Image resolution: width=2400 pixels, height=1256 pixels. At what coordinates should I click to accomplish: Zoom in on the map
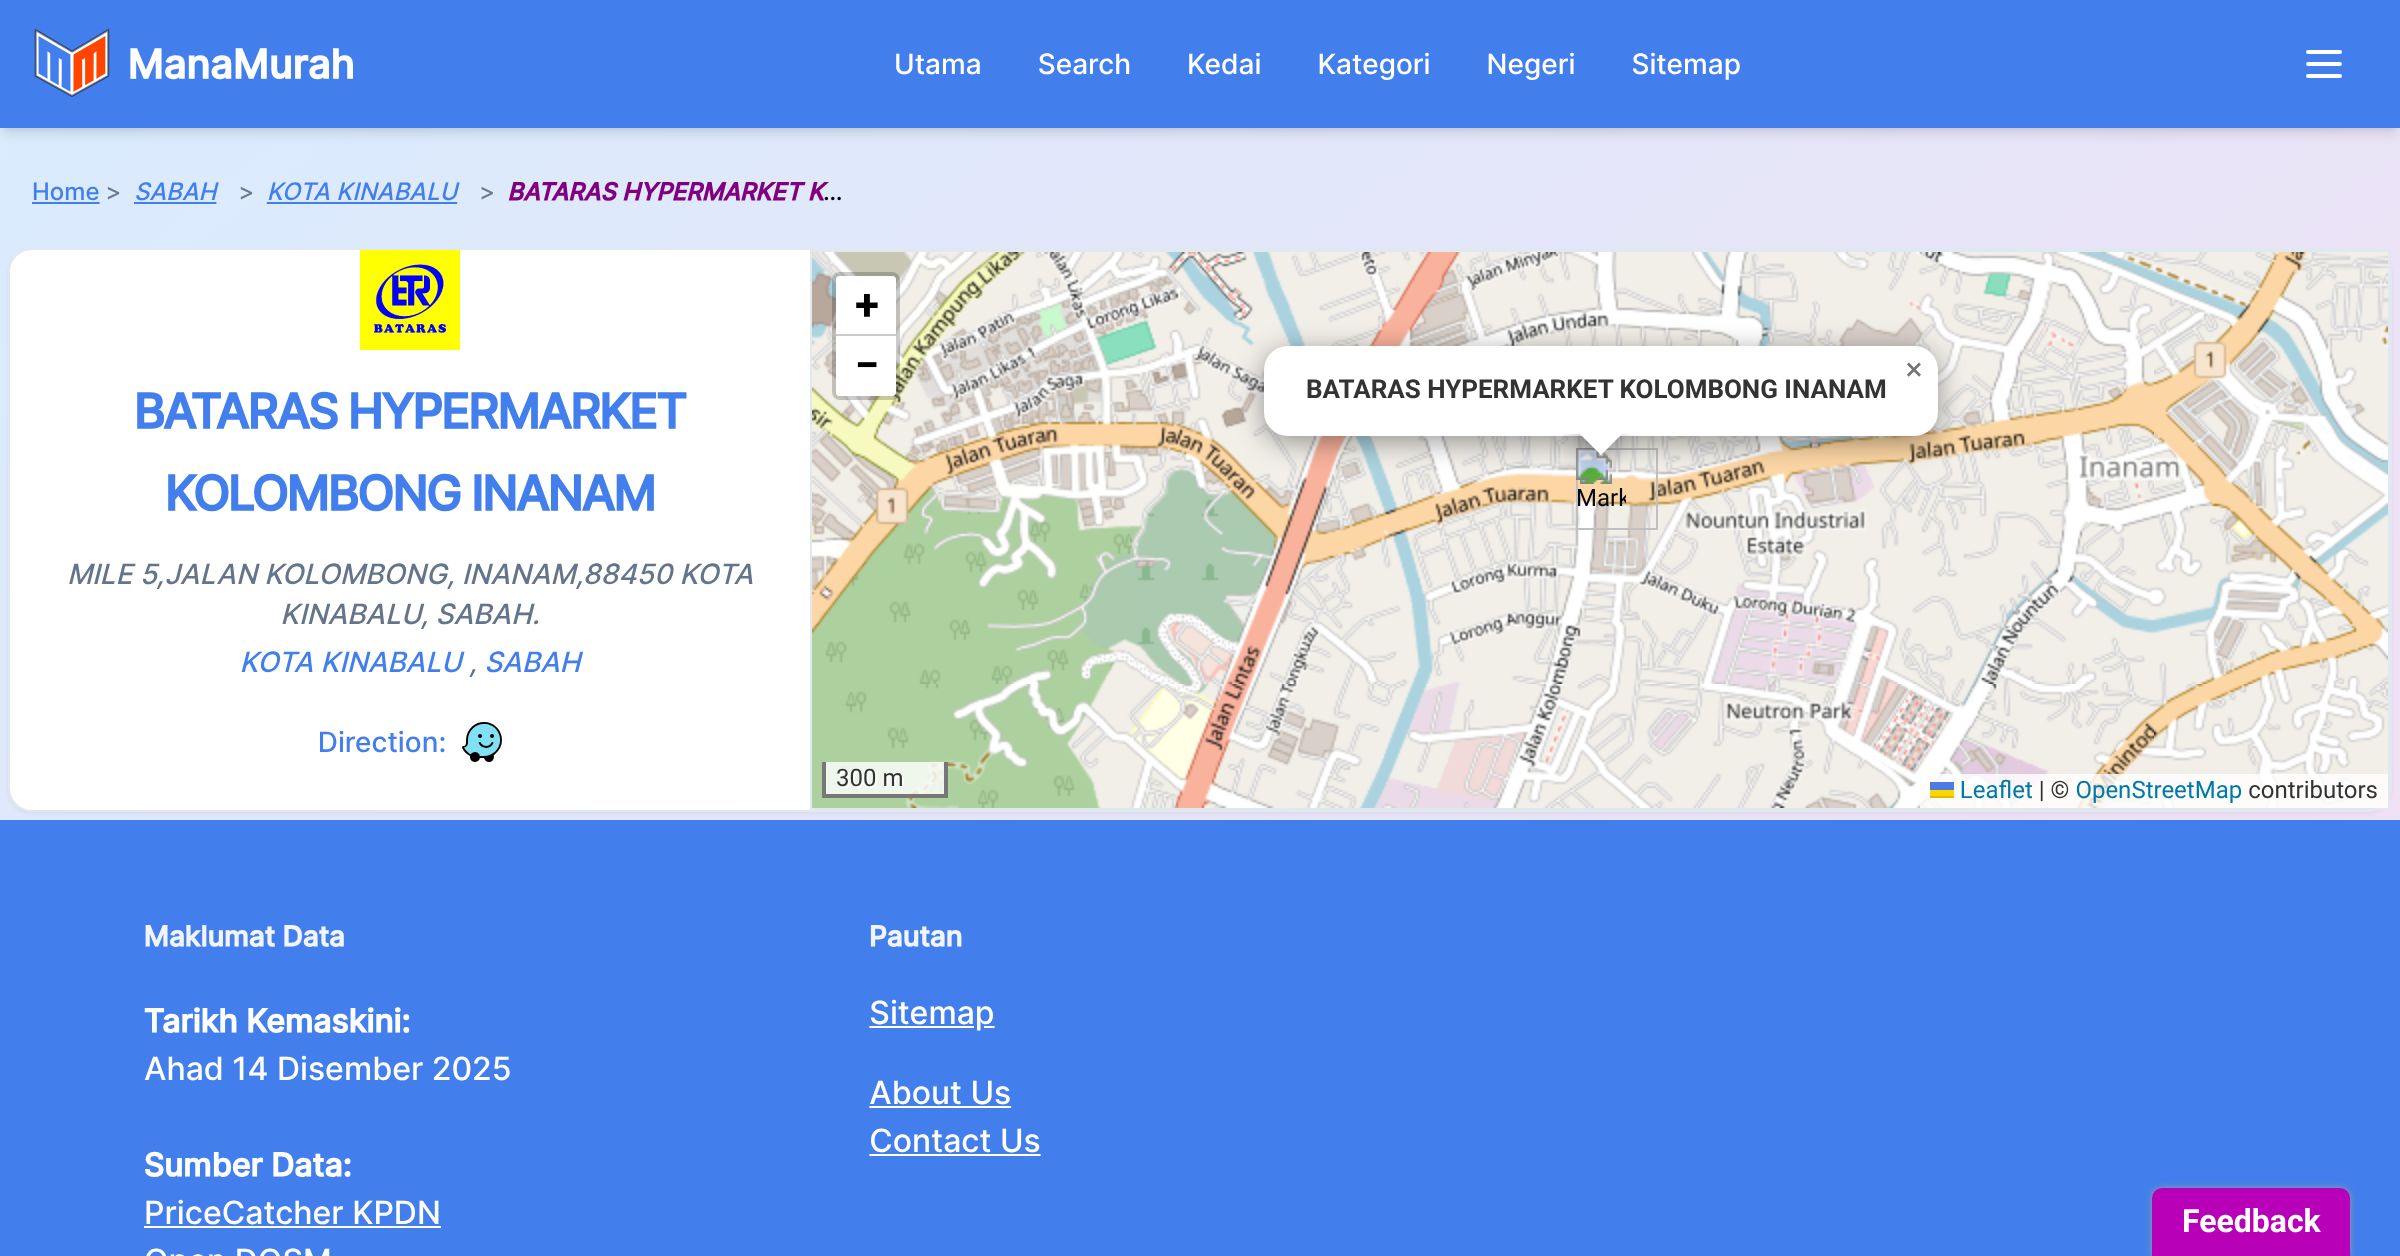866,306
